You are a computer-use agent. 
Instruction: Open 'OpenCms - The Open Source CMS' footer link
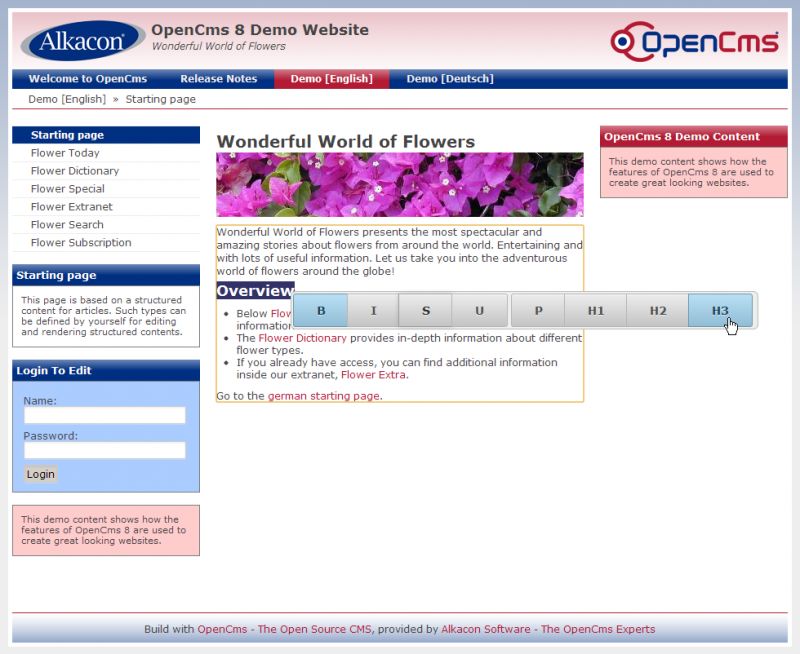tap(284, 630)
